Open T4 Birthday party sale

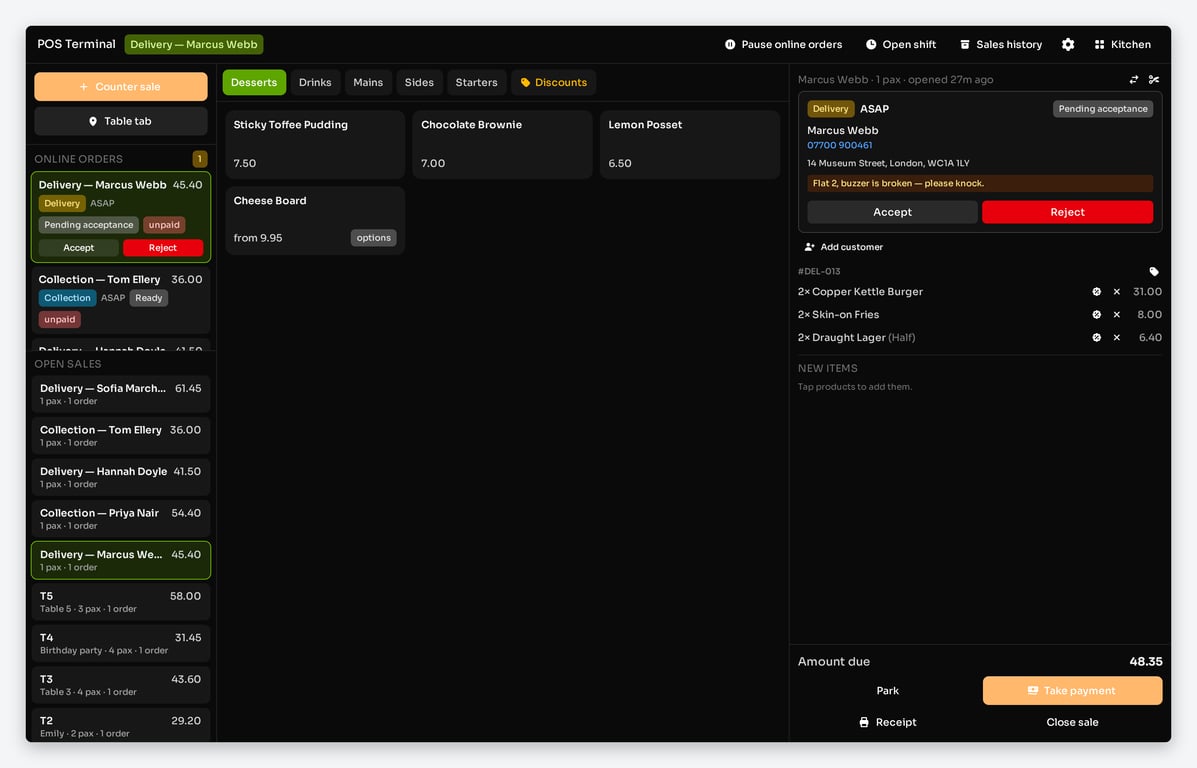point(121,644)
